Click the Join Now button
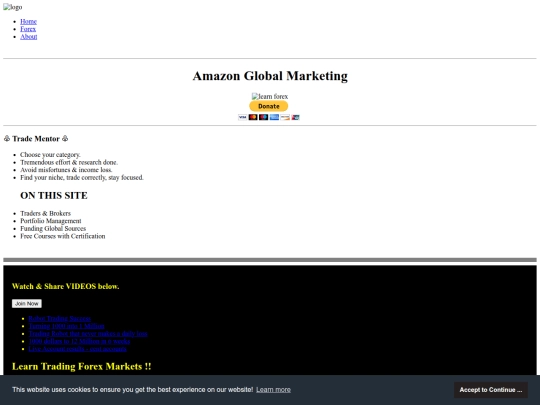The height and width of the screenshot is (405, 540). [x=27, y=303]
